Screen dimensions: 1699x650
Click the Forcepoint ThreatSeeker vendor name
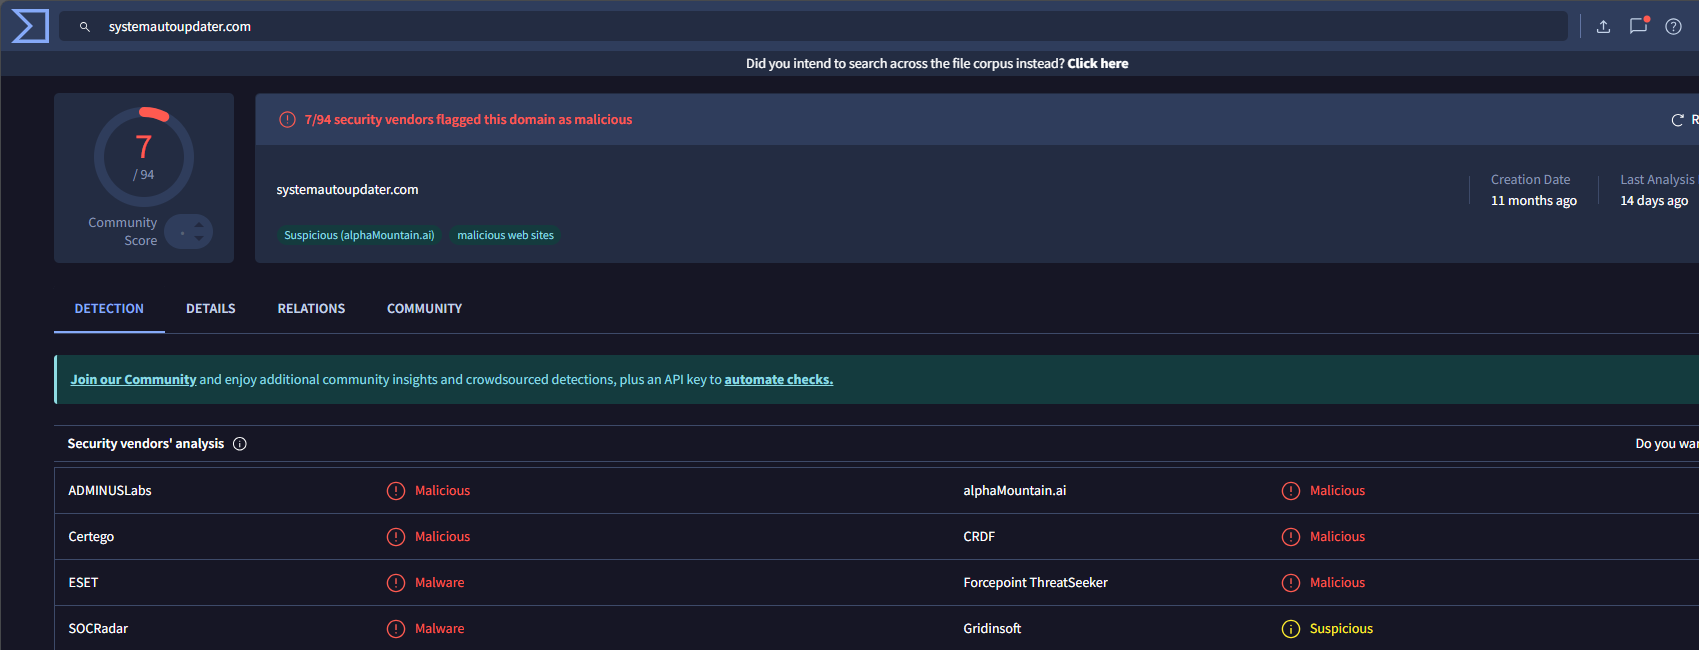pos(1035,583)
